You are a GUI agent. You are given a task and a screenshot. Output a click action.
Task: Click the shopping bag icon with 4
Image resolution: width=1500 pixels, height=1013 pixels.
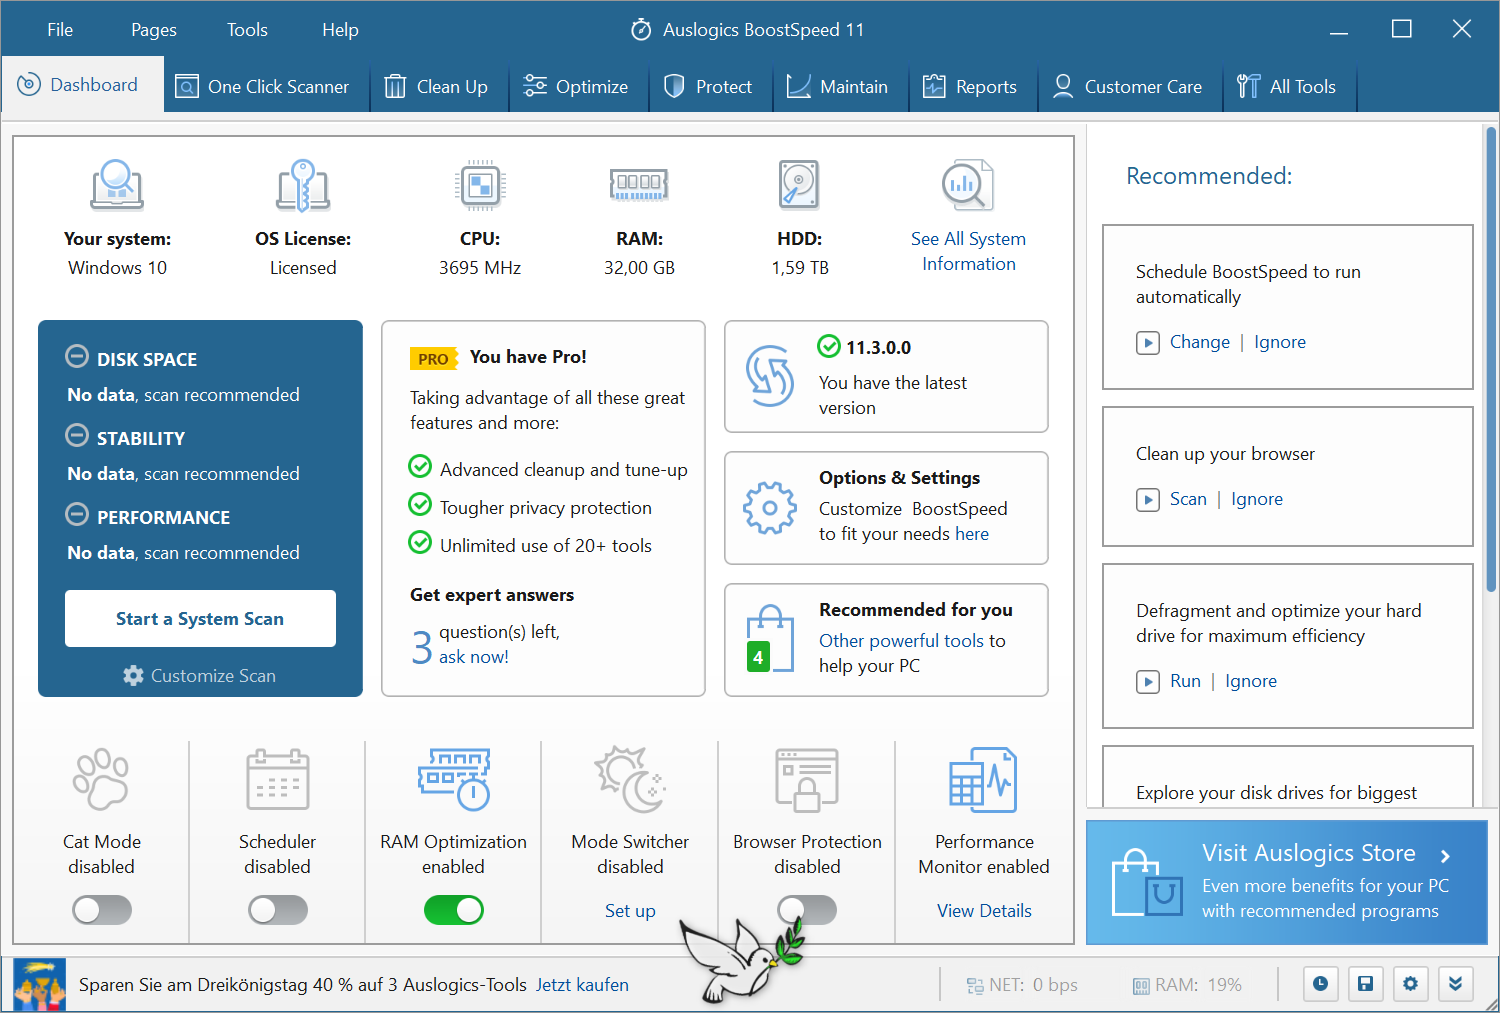coord(771,638)
